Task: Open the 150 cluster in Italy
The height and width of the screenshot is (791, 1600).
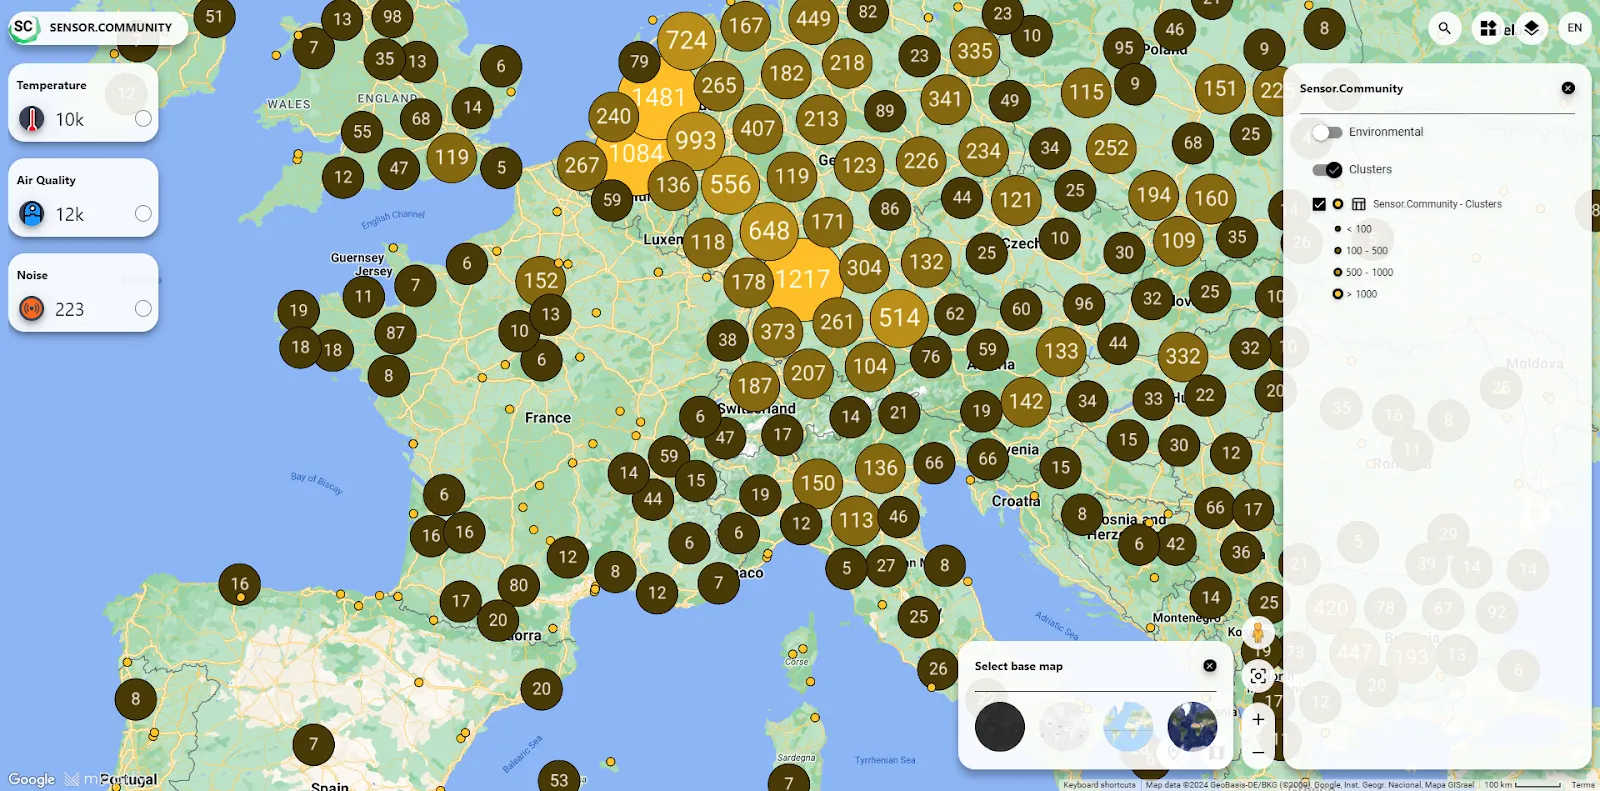Action: click(817, 484)
